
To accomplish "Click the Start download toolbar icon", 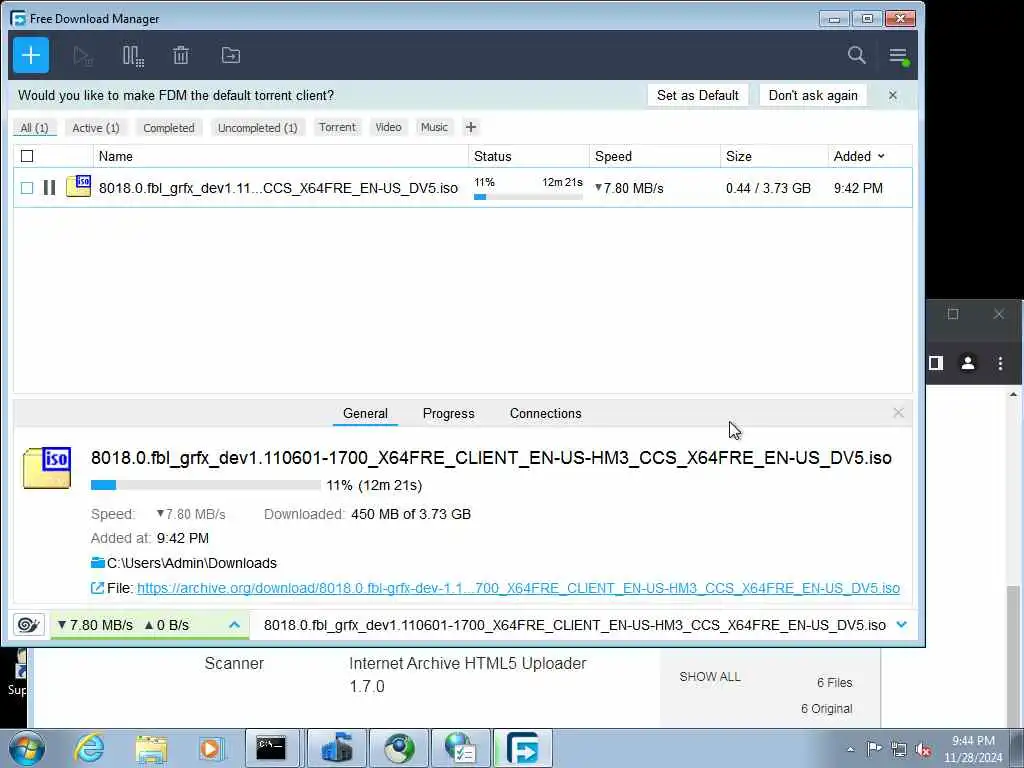I will pyautogui.click(x=82, y=56).
